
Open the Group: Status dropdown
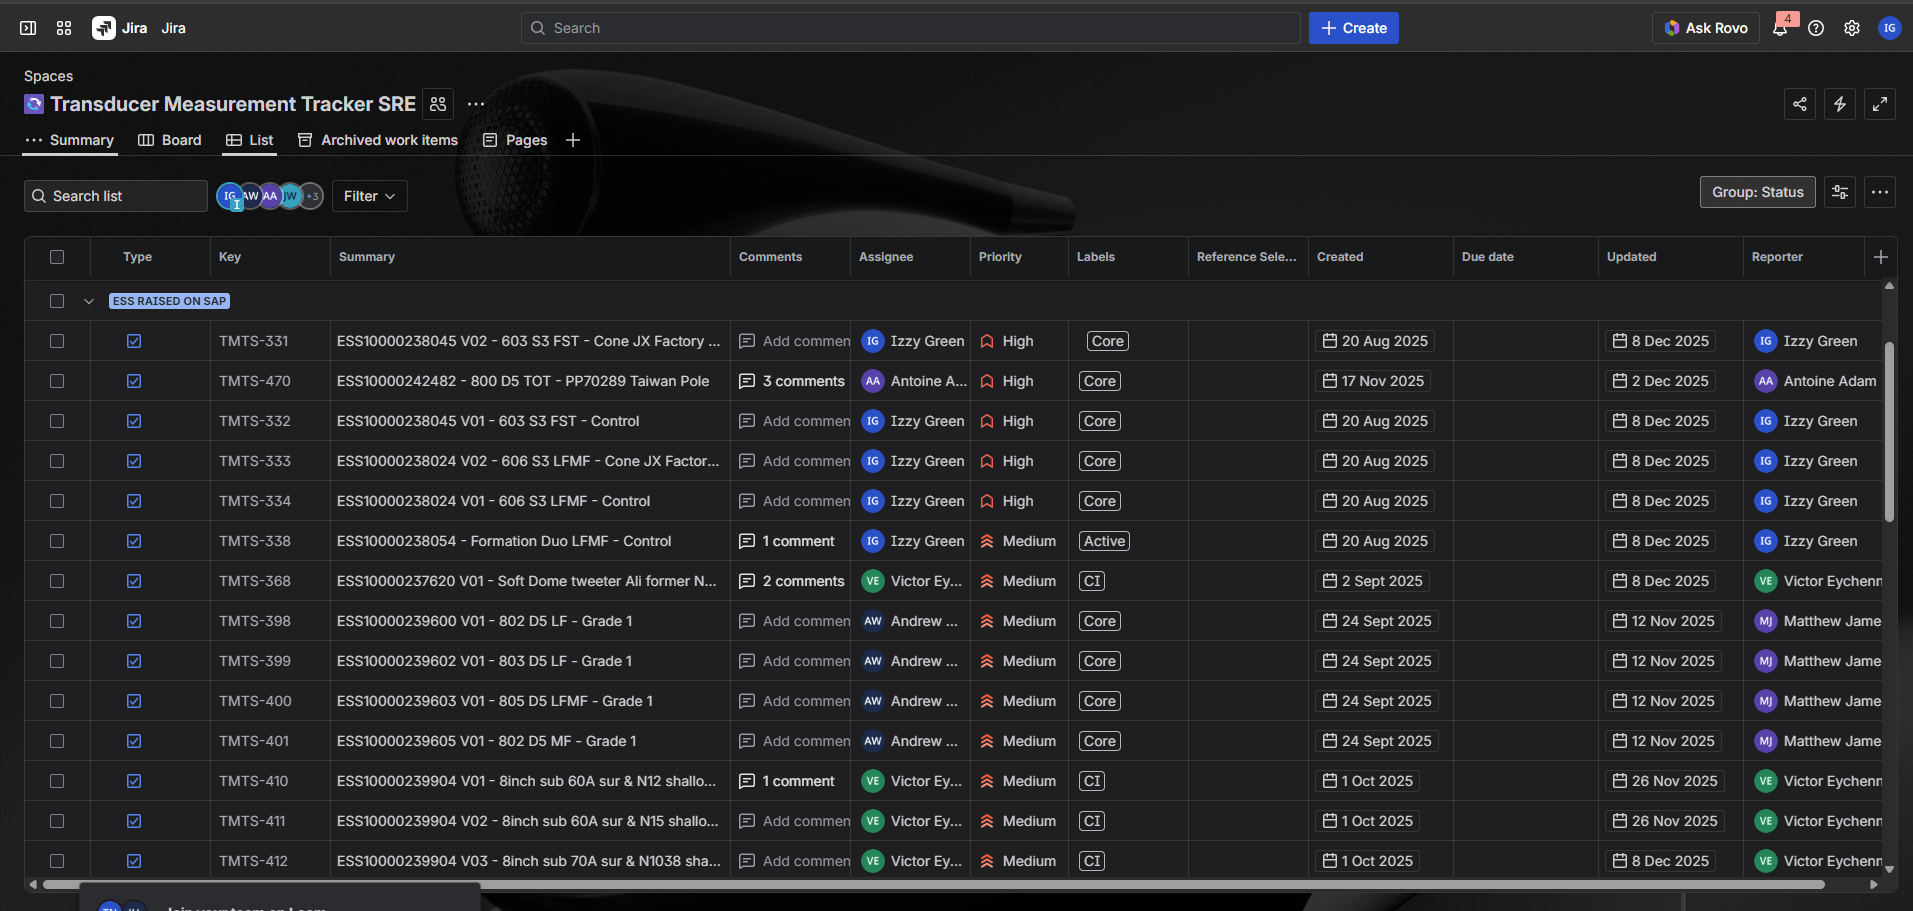pos(1758,192)
